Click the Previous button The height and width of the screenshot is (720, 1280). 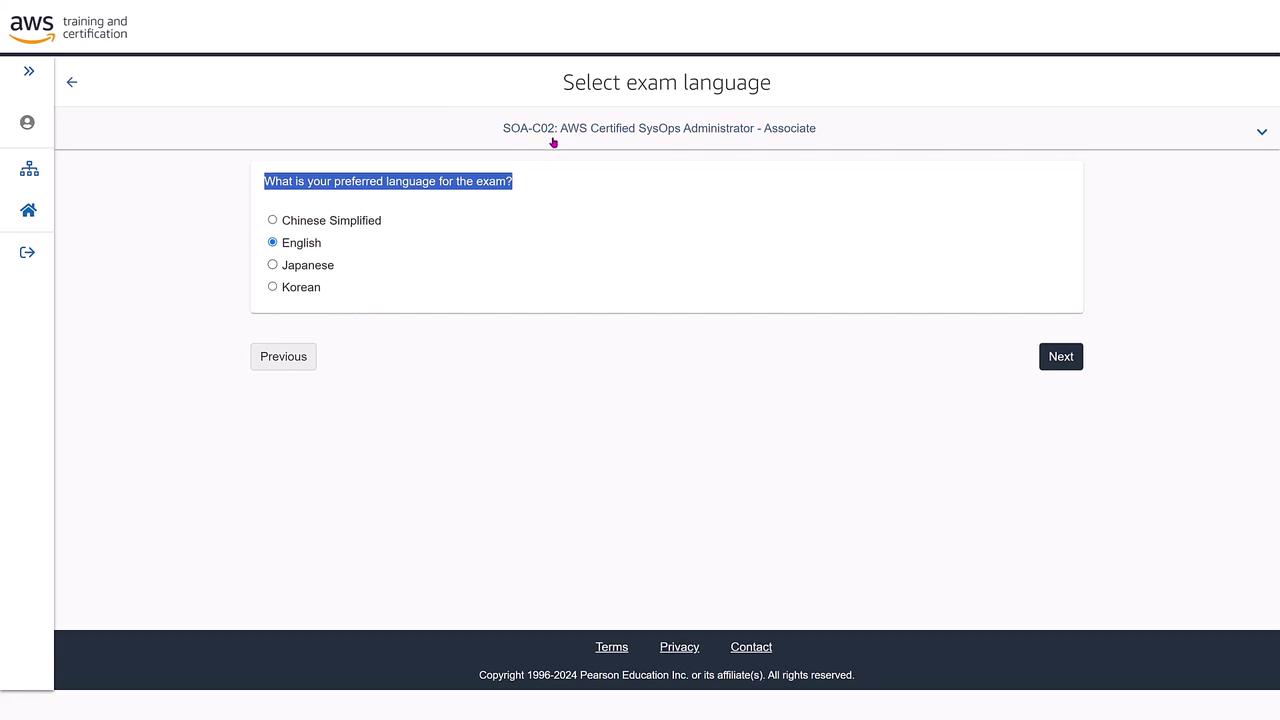tap(283, 357)
